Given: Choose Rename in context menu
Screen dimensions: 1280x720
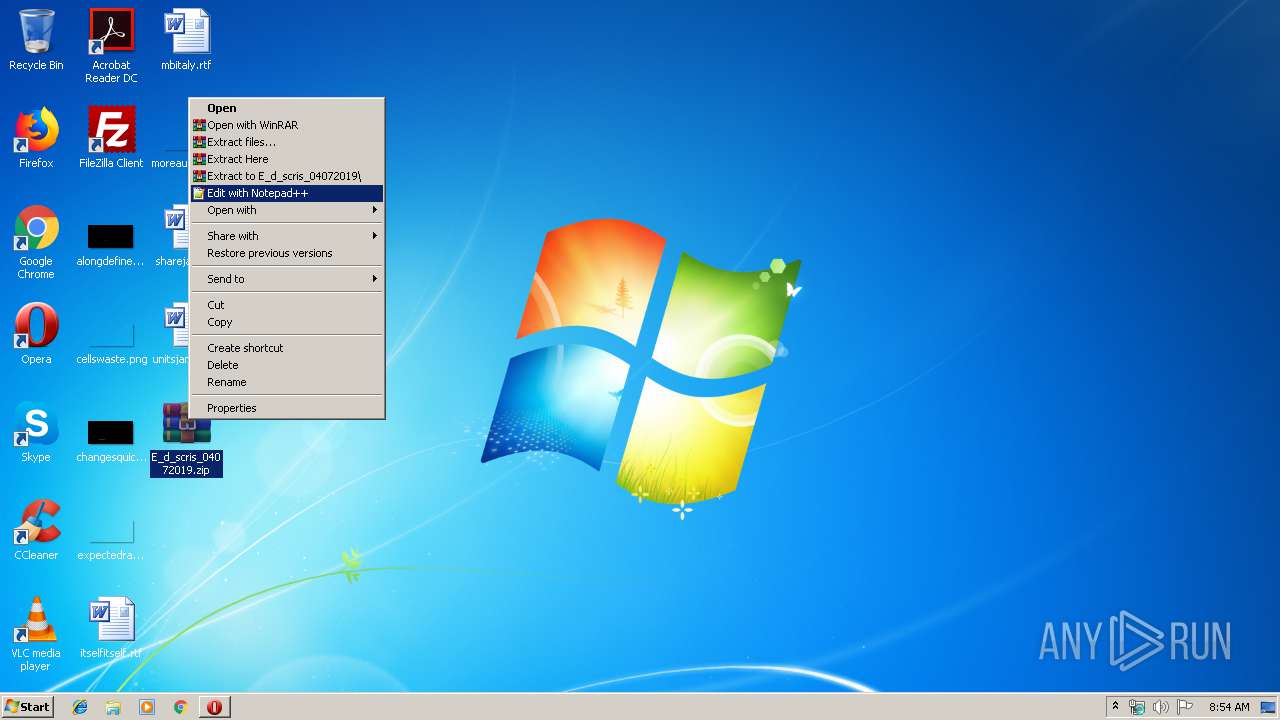Looking at the screenshot, I should pyautogui.click(x=287, y=382).
